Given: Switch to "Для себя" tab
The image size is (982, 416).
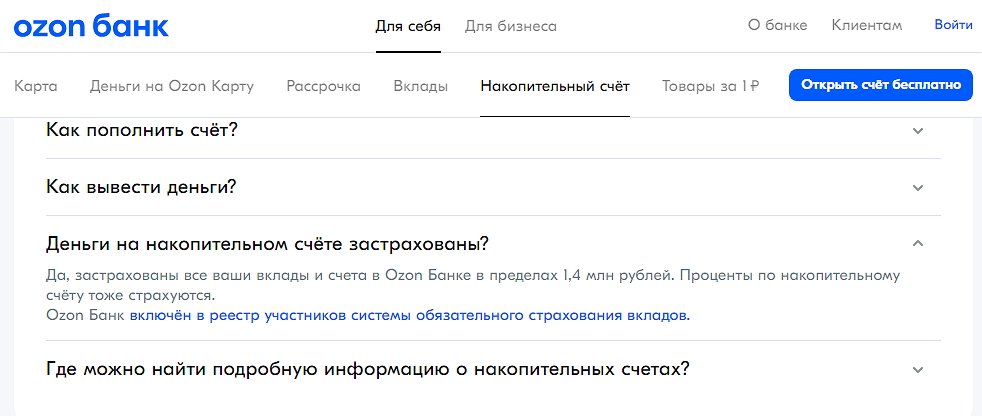Looking at the screenshot, I should point(407,26).
